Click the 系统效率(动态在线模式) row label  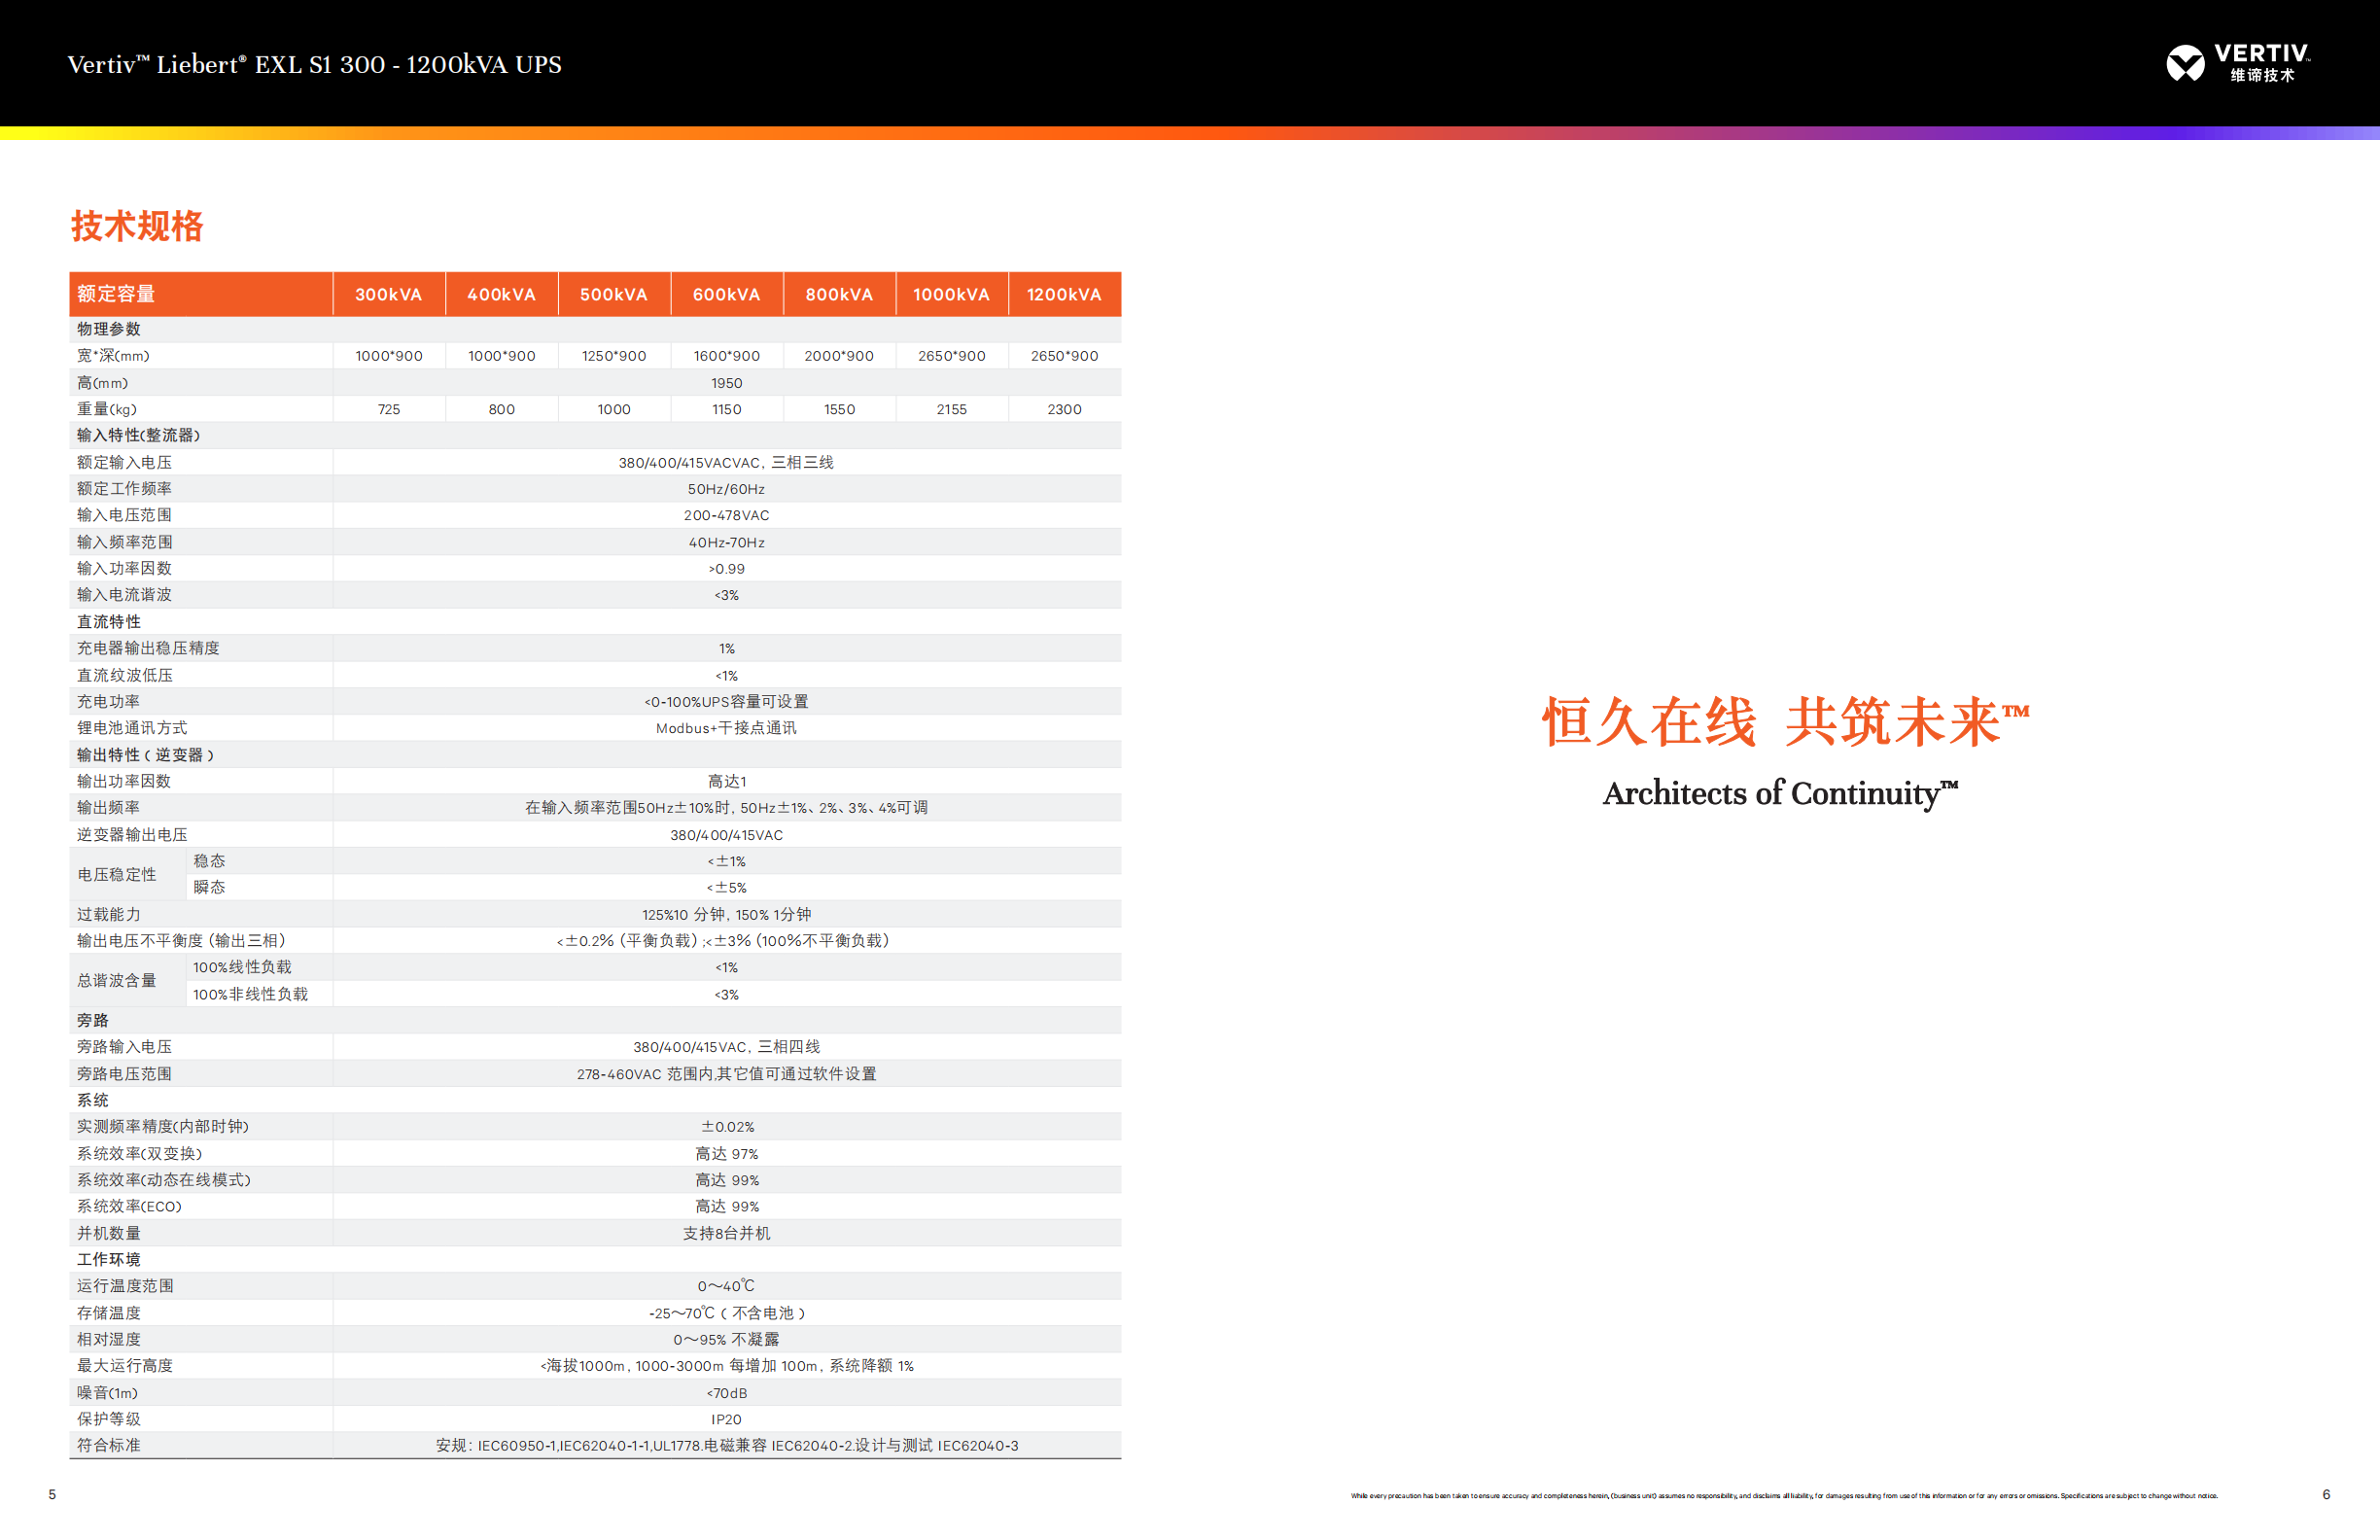(x=164, y=1180)
